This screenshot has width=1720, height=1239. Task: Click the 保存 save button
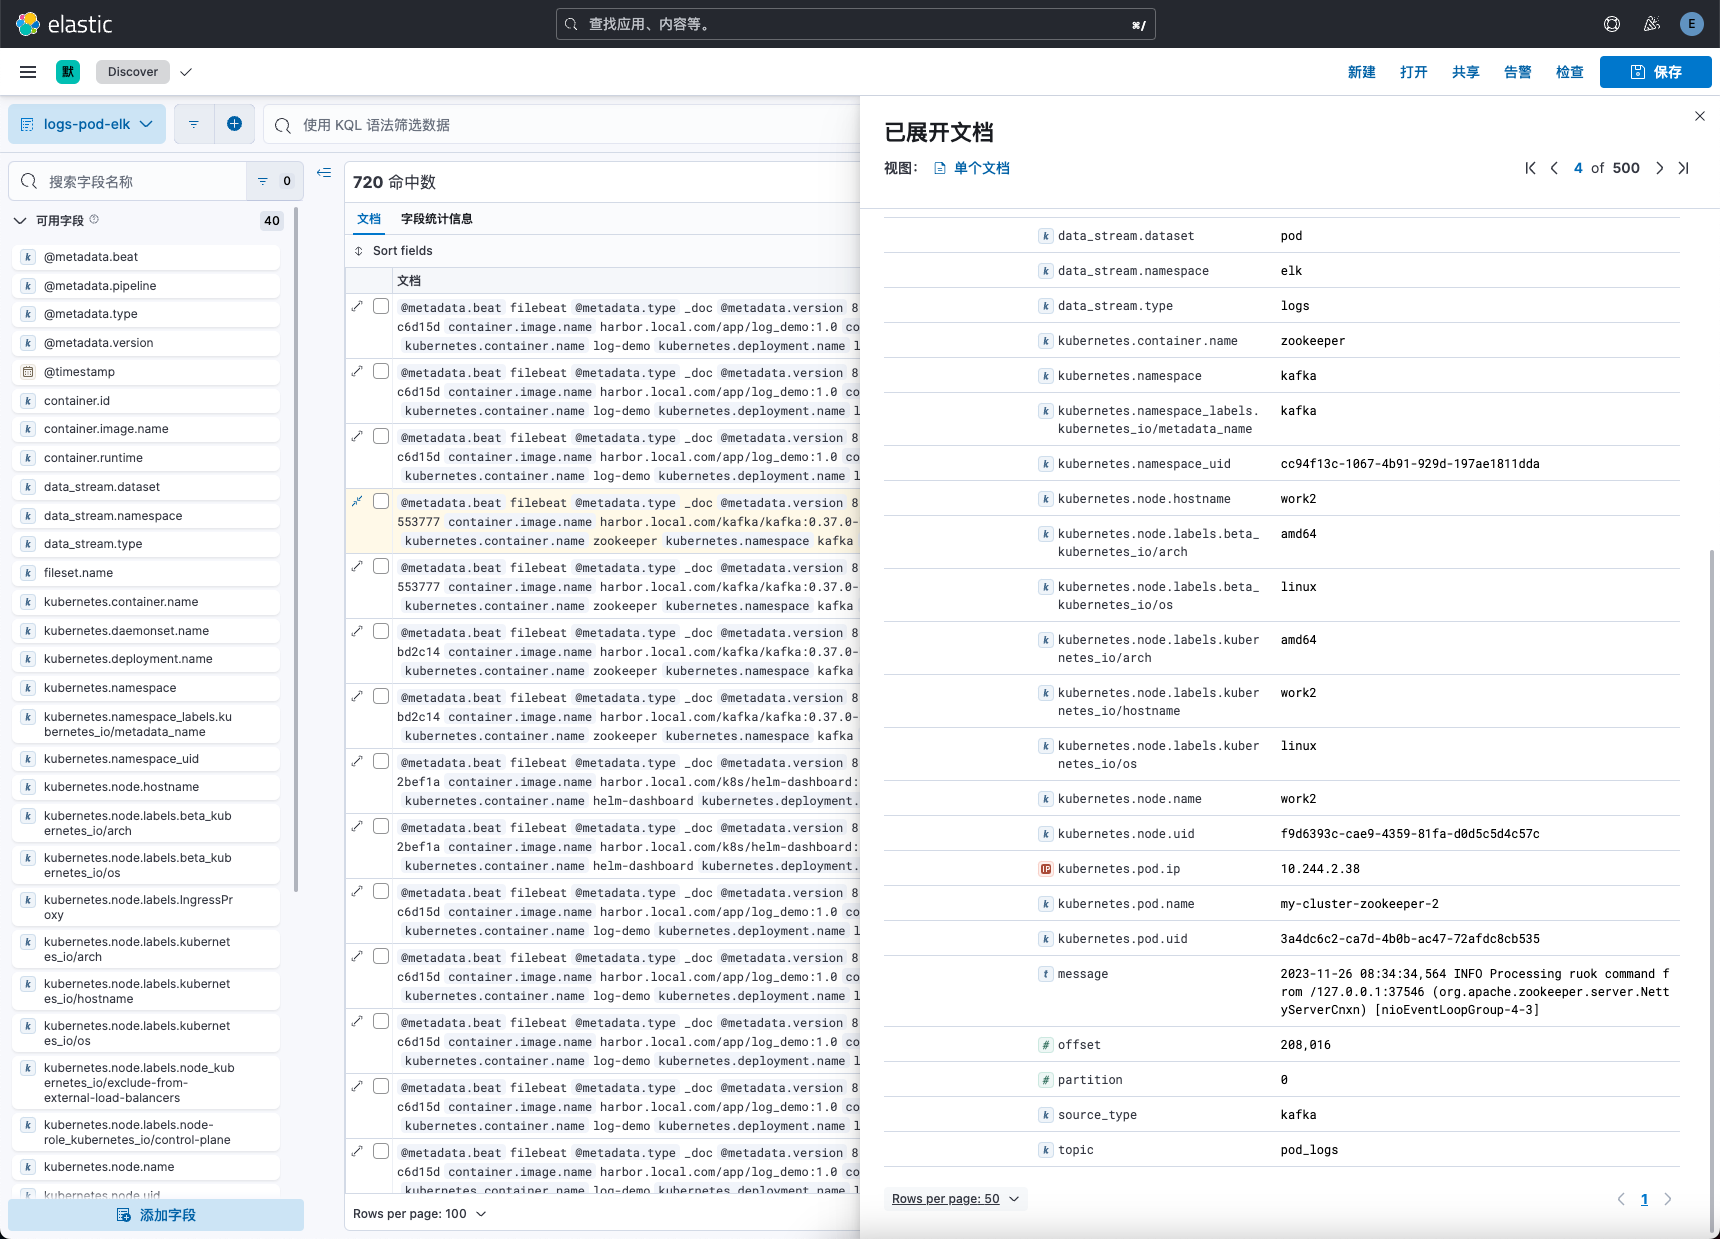click(x=1656, y=72)
